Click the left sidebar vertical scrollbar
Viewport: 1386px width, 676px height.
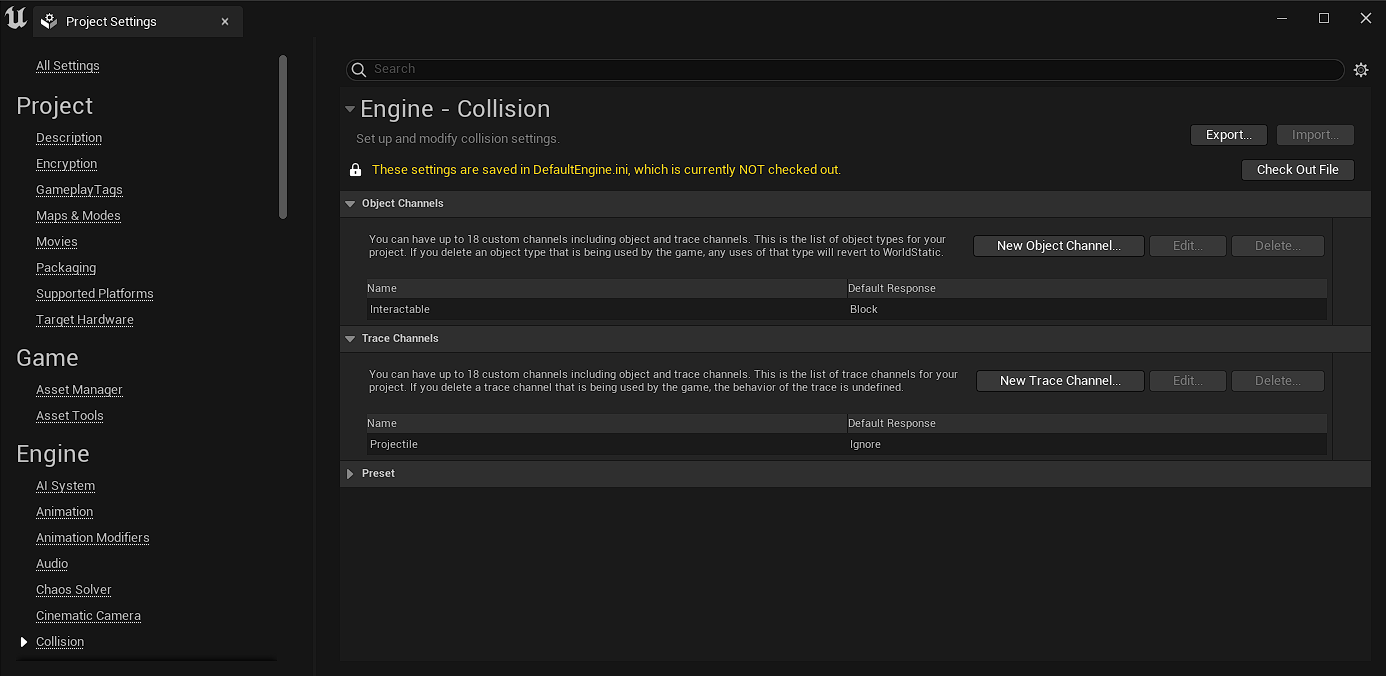point(283,137)
